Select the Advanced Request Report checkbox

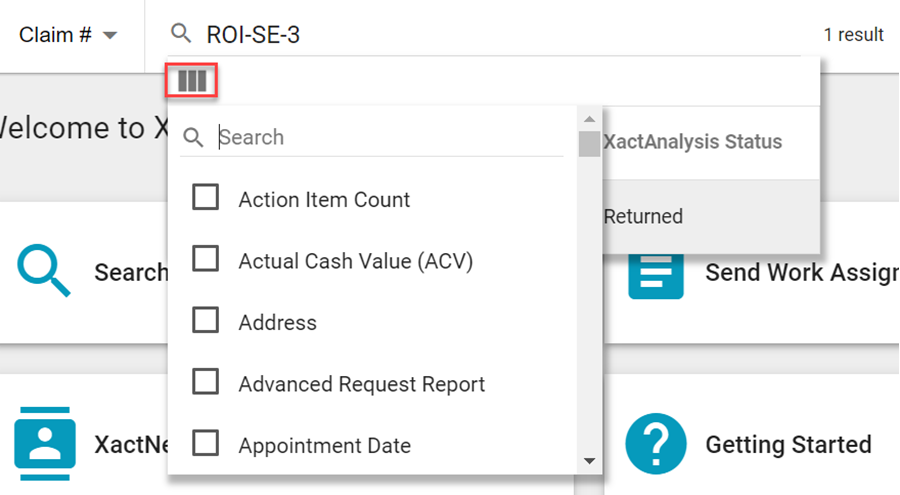(x=206, y=383)
